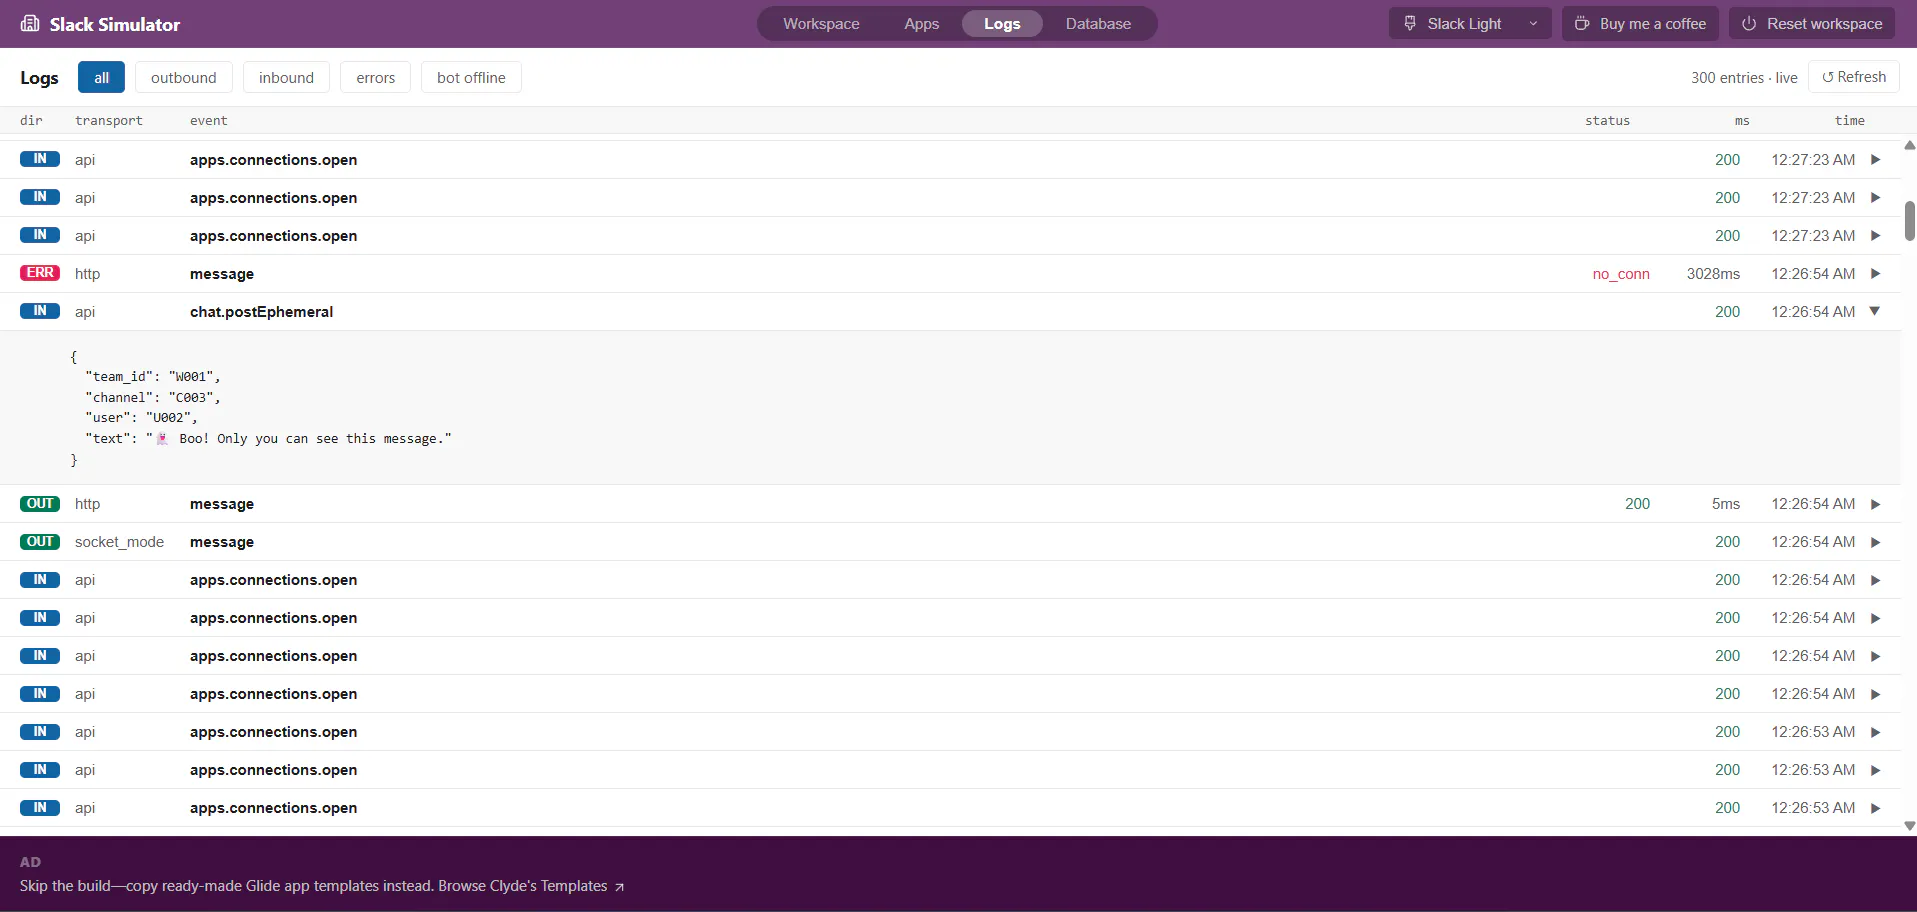Reset the workspace
Screen dimensions: 1917x912
[1811, 23]
